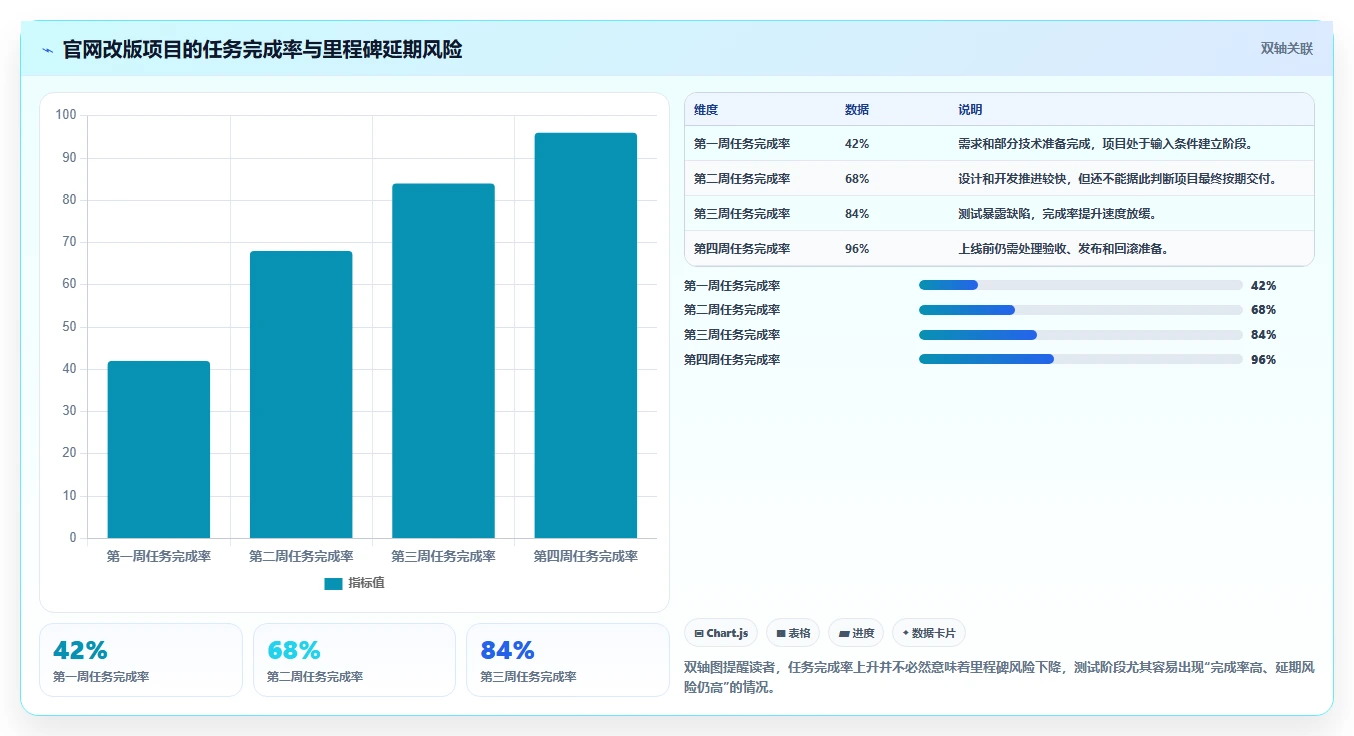Click the 表格 tag chip
The image size is (1354, 736).
[793, 633]
